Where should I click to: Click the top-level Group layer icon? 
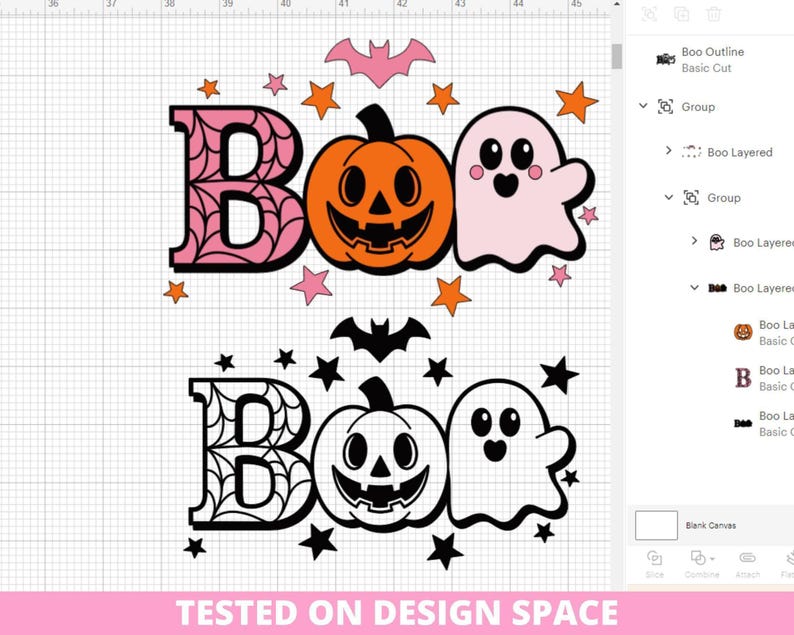click(x=665, y=107)
